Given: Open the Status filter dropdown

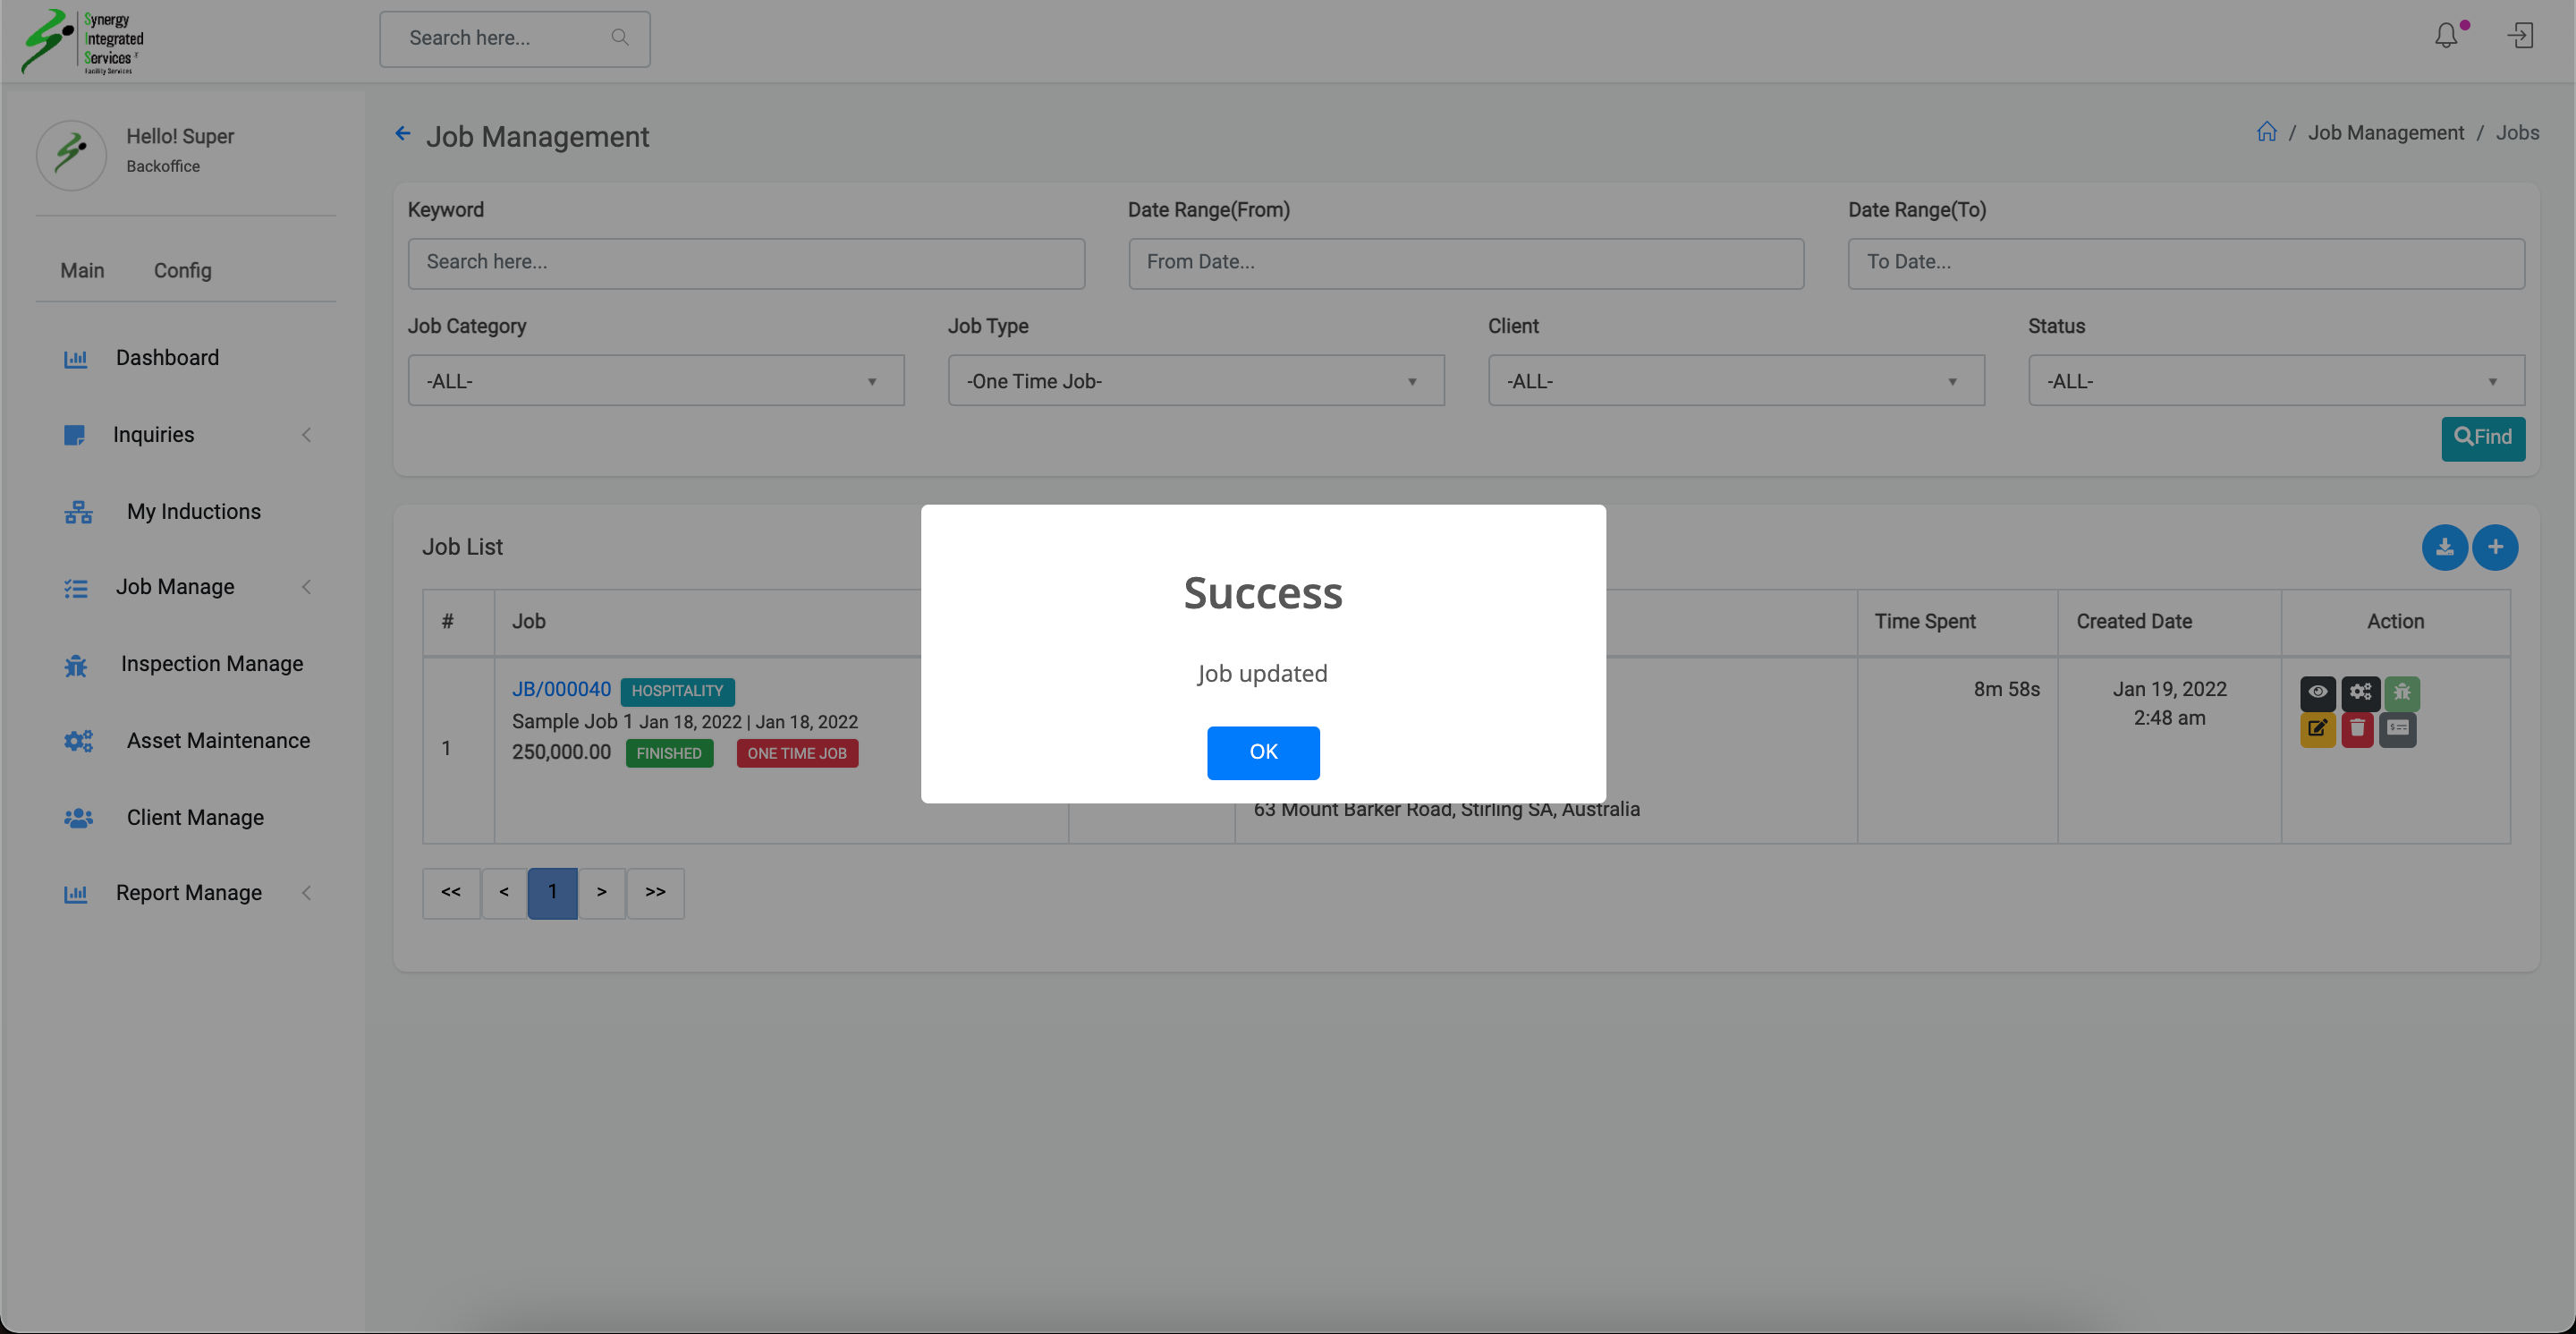Looking at the screenshot, I should tap(2275, 381).
